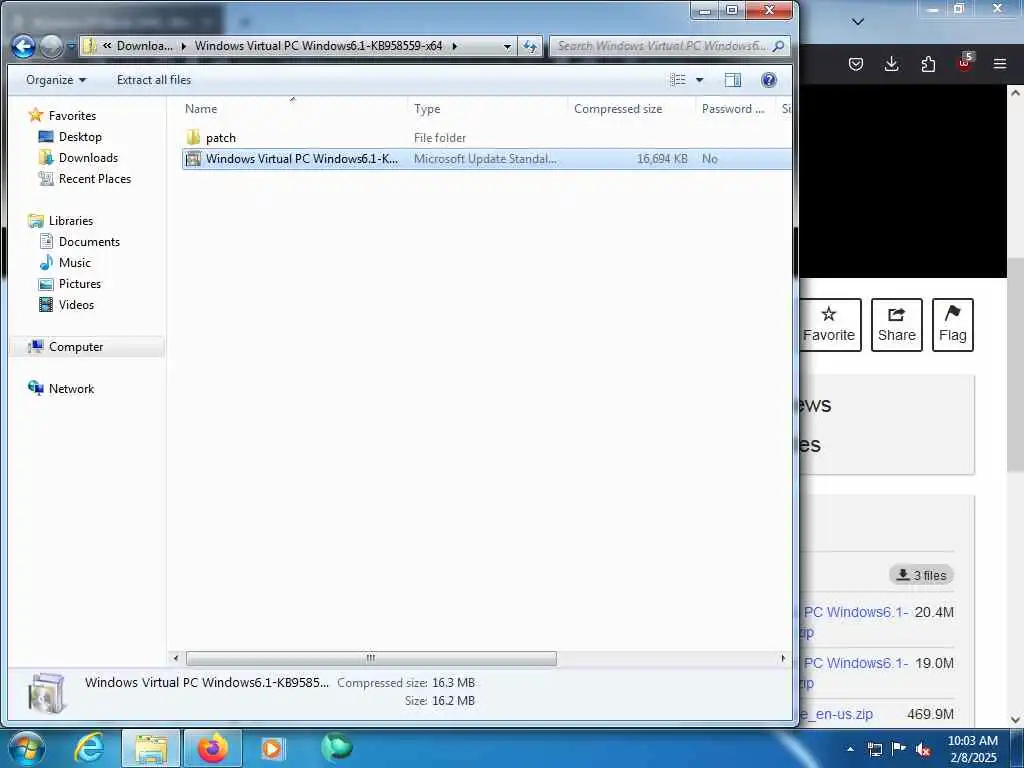Open the Music library
Image resolution: width=1024 pixels, height=768 pixels.
(65, 263)
